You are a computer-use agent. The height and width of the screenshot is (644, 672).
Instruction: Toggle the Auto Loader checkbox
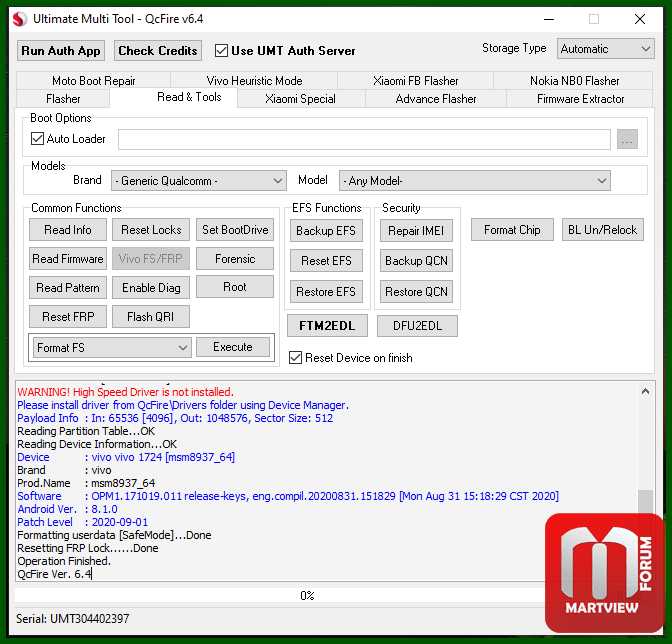(38, 139)
